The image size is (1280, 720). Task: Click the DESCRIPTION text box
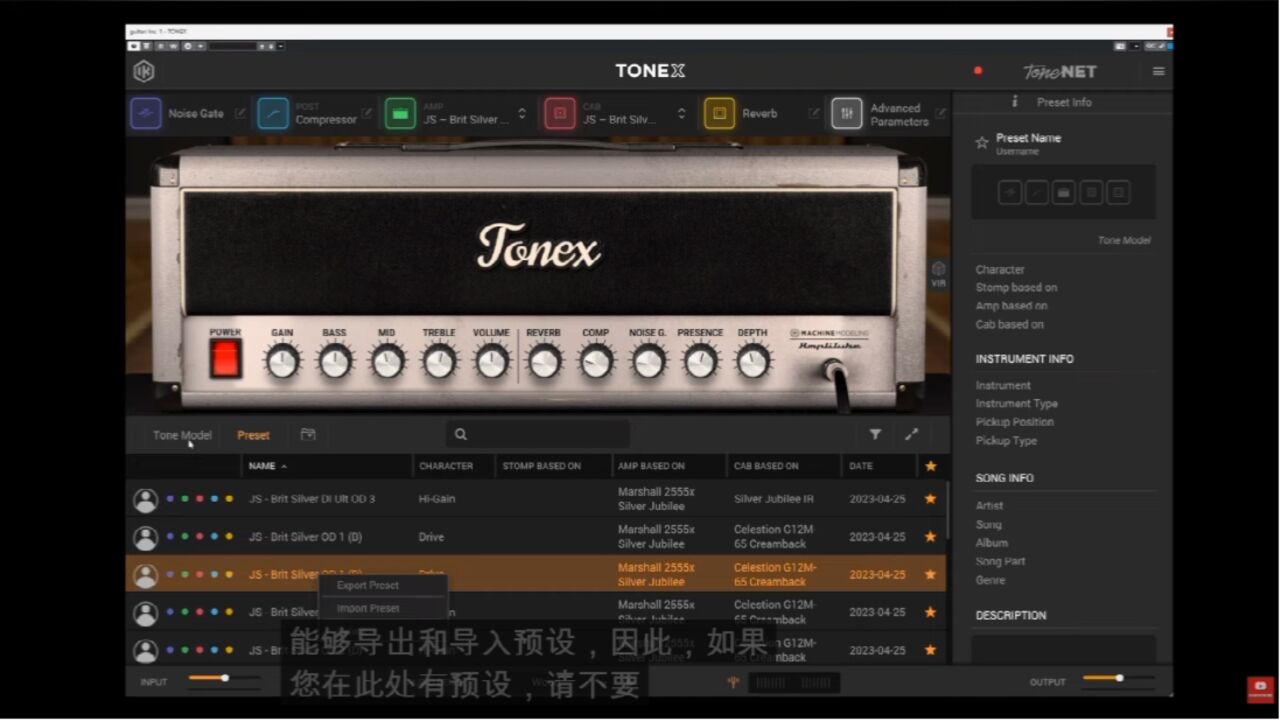[1064, 648]
